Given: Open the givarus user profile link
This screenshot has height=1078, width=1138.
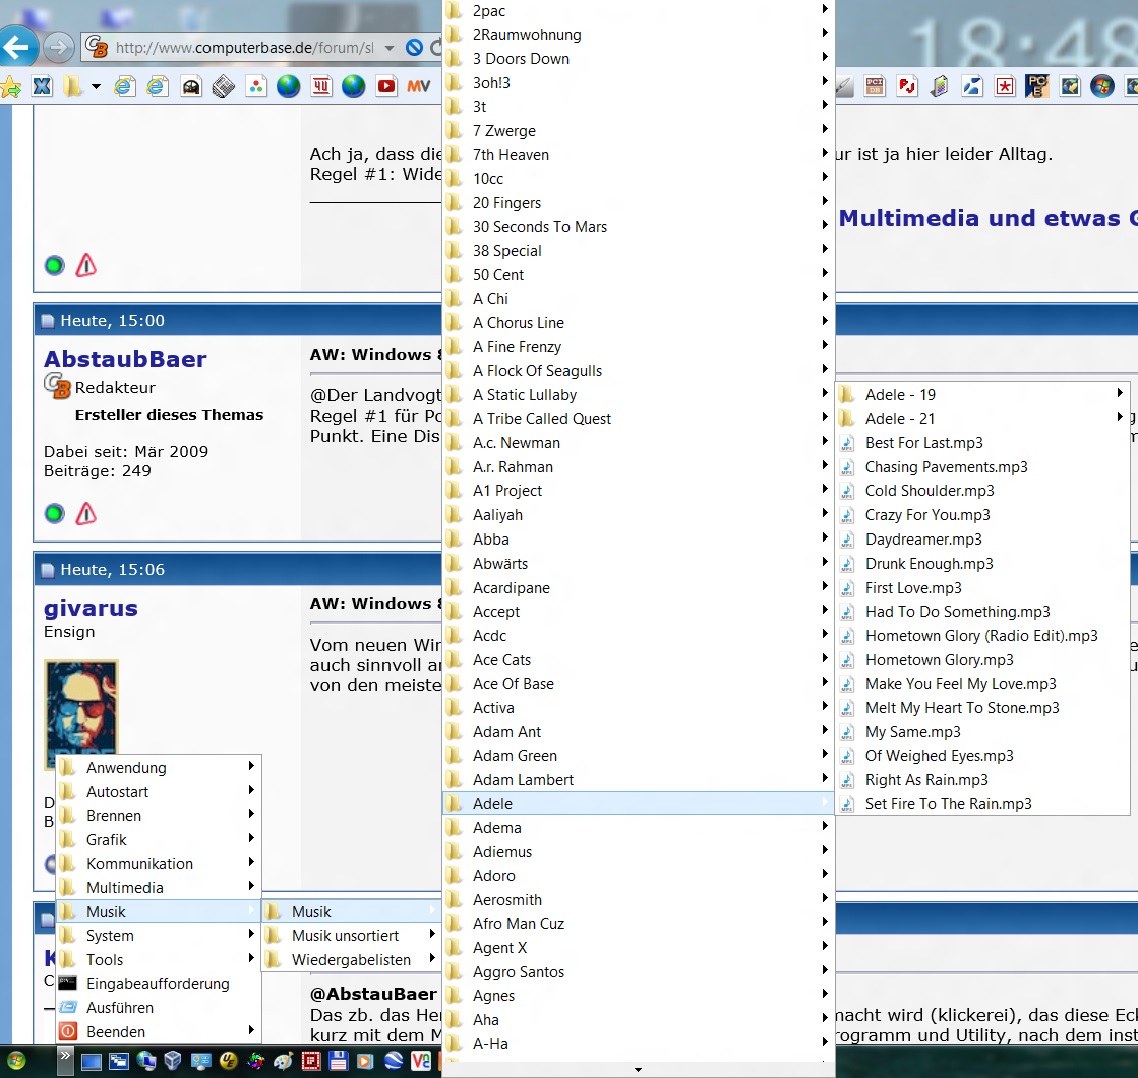Looking at the screenshot, I should pyautogui.click(x=91, y=608).
